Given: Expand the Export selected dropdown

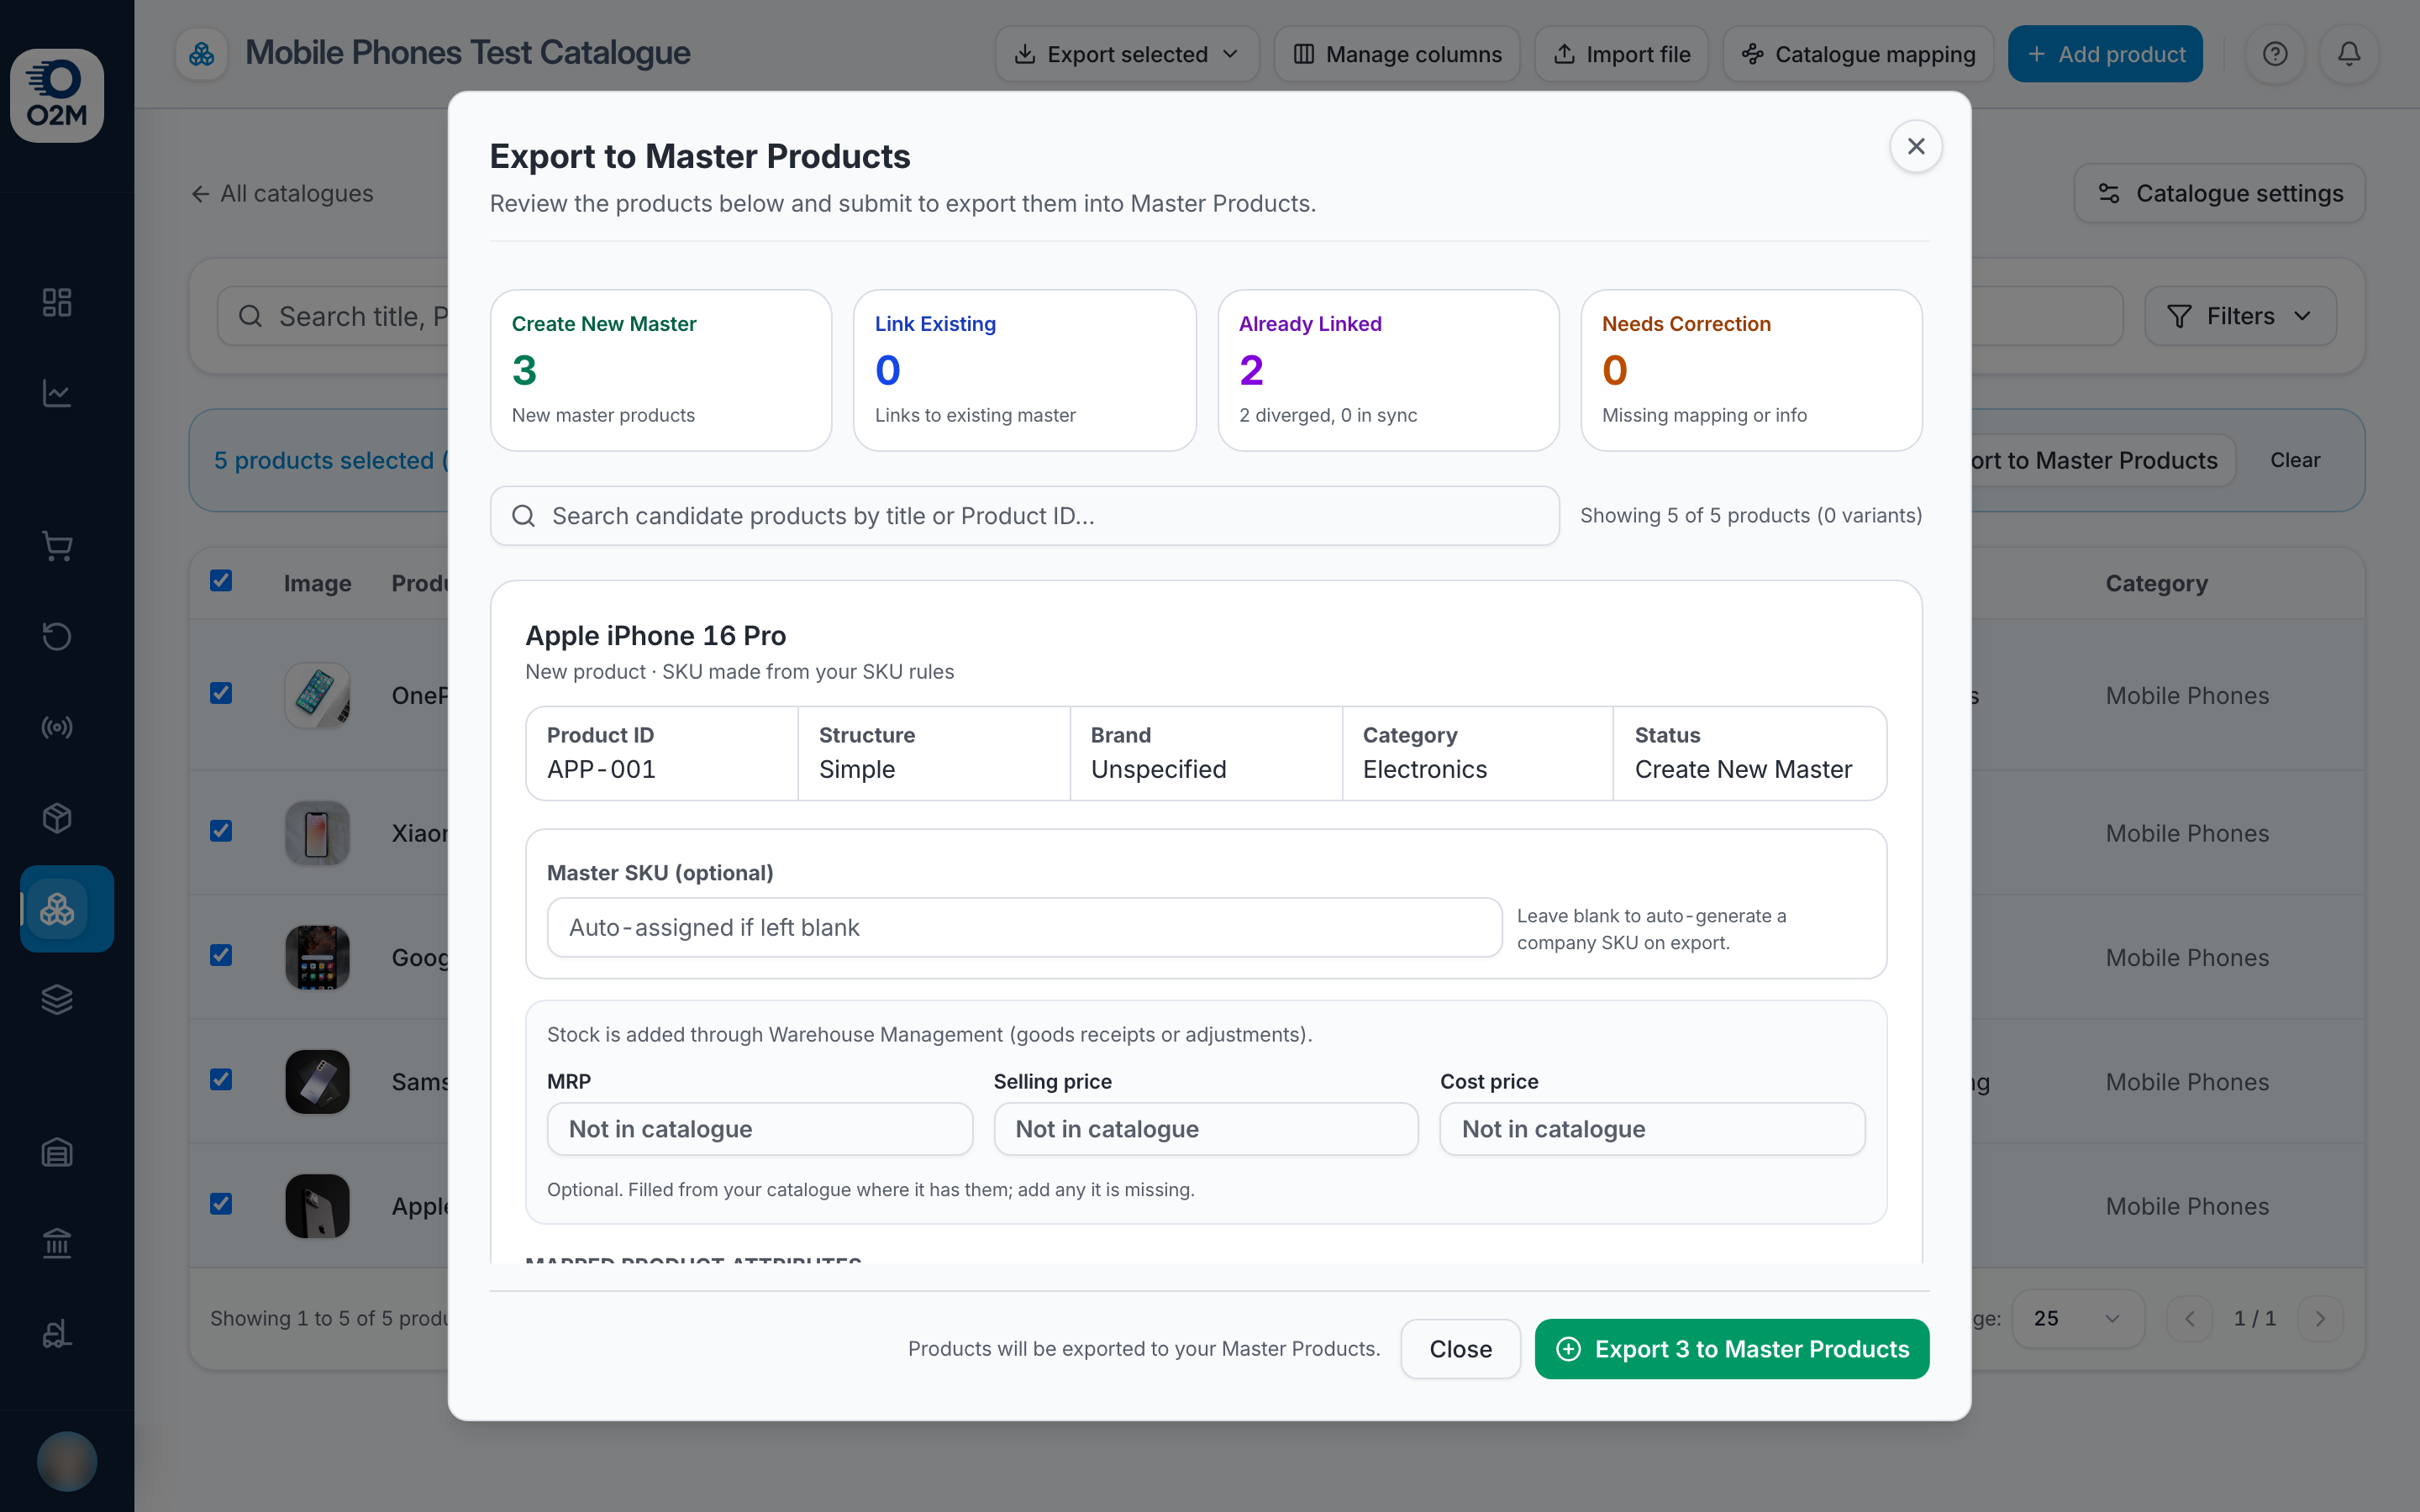Looking at the screenshot, I should pyautogui.click(x=1127, y=54).
